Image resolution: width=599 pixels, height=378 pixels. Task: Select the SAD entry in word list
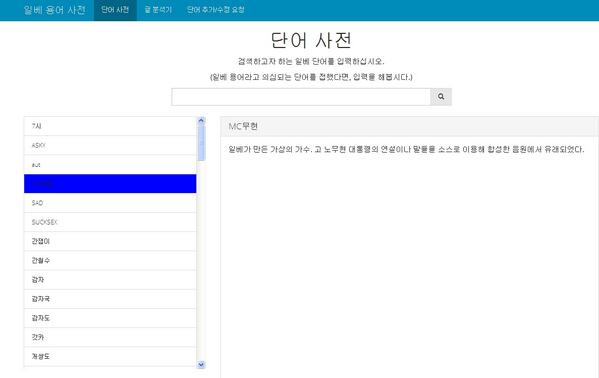(x=110, y=203)
